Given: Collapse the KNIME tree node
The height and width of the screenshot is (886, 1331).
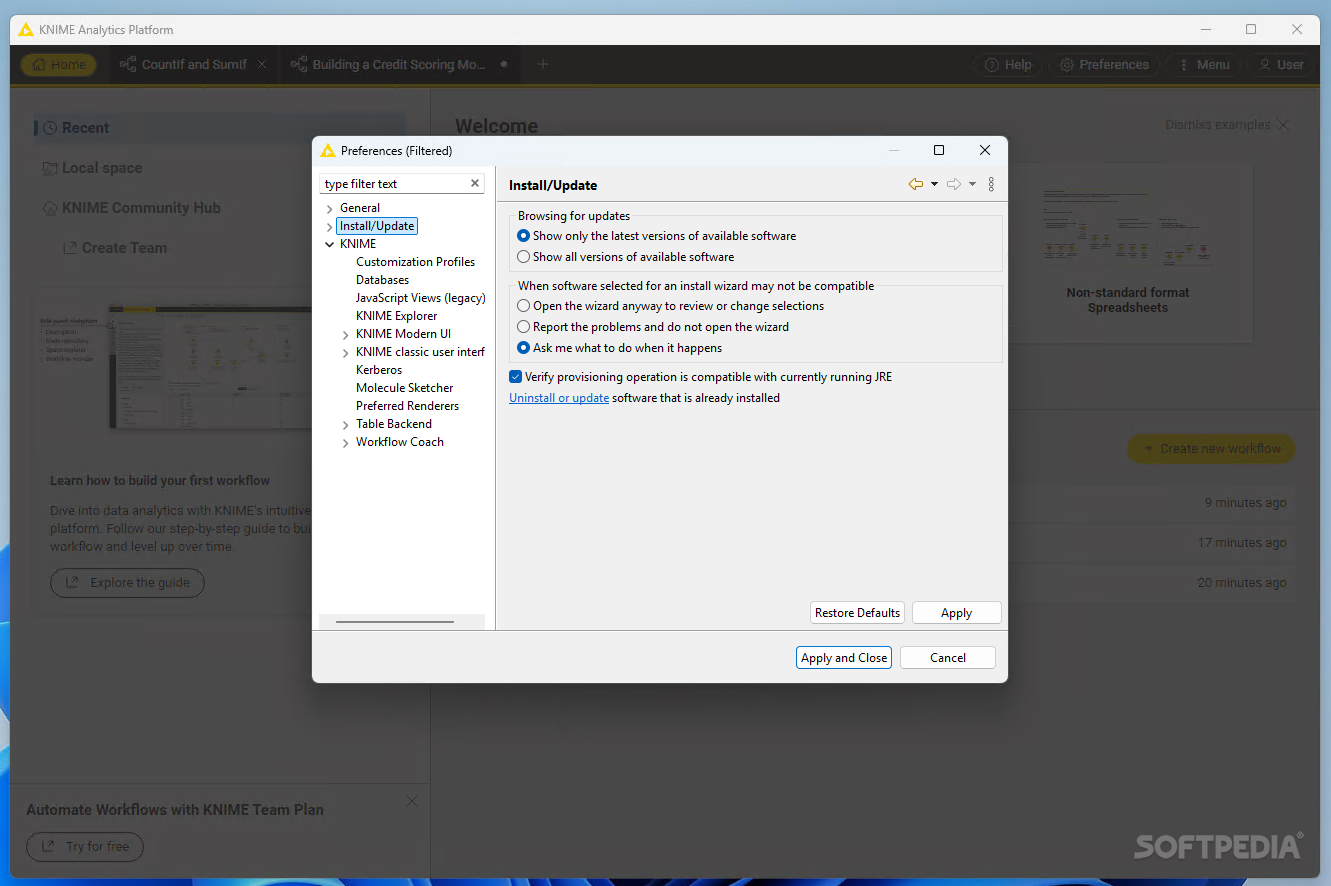Looking at the screenshot, I should point(330,244).
